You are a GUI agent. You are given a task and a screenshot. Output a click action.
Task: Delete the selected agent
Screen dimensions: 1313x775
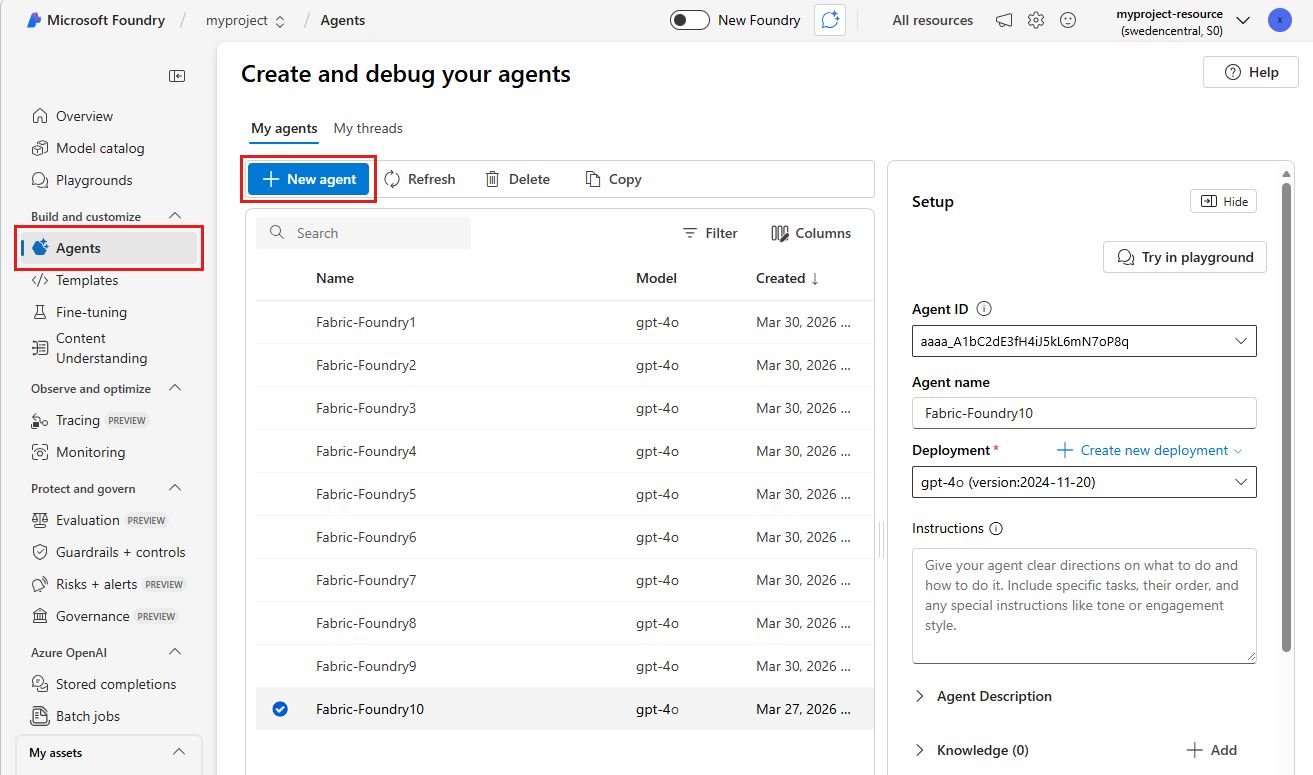pos(518,179)
